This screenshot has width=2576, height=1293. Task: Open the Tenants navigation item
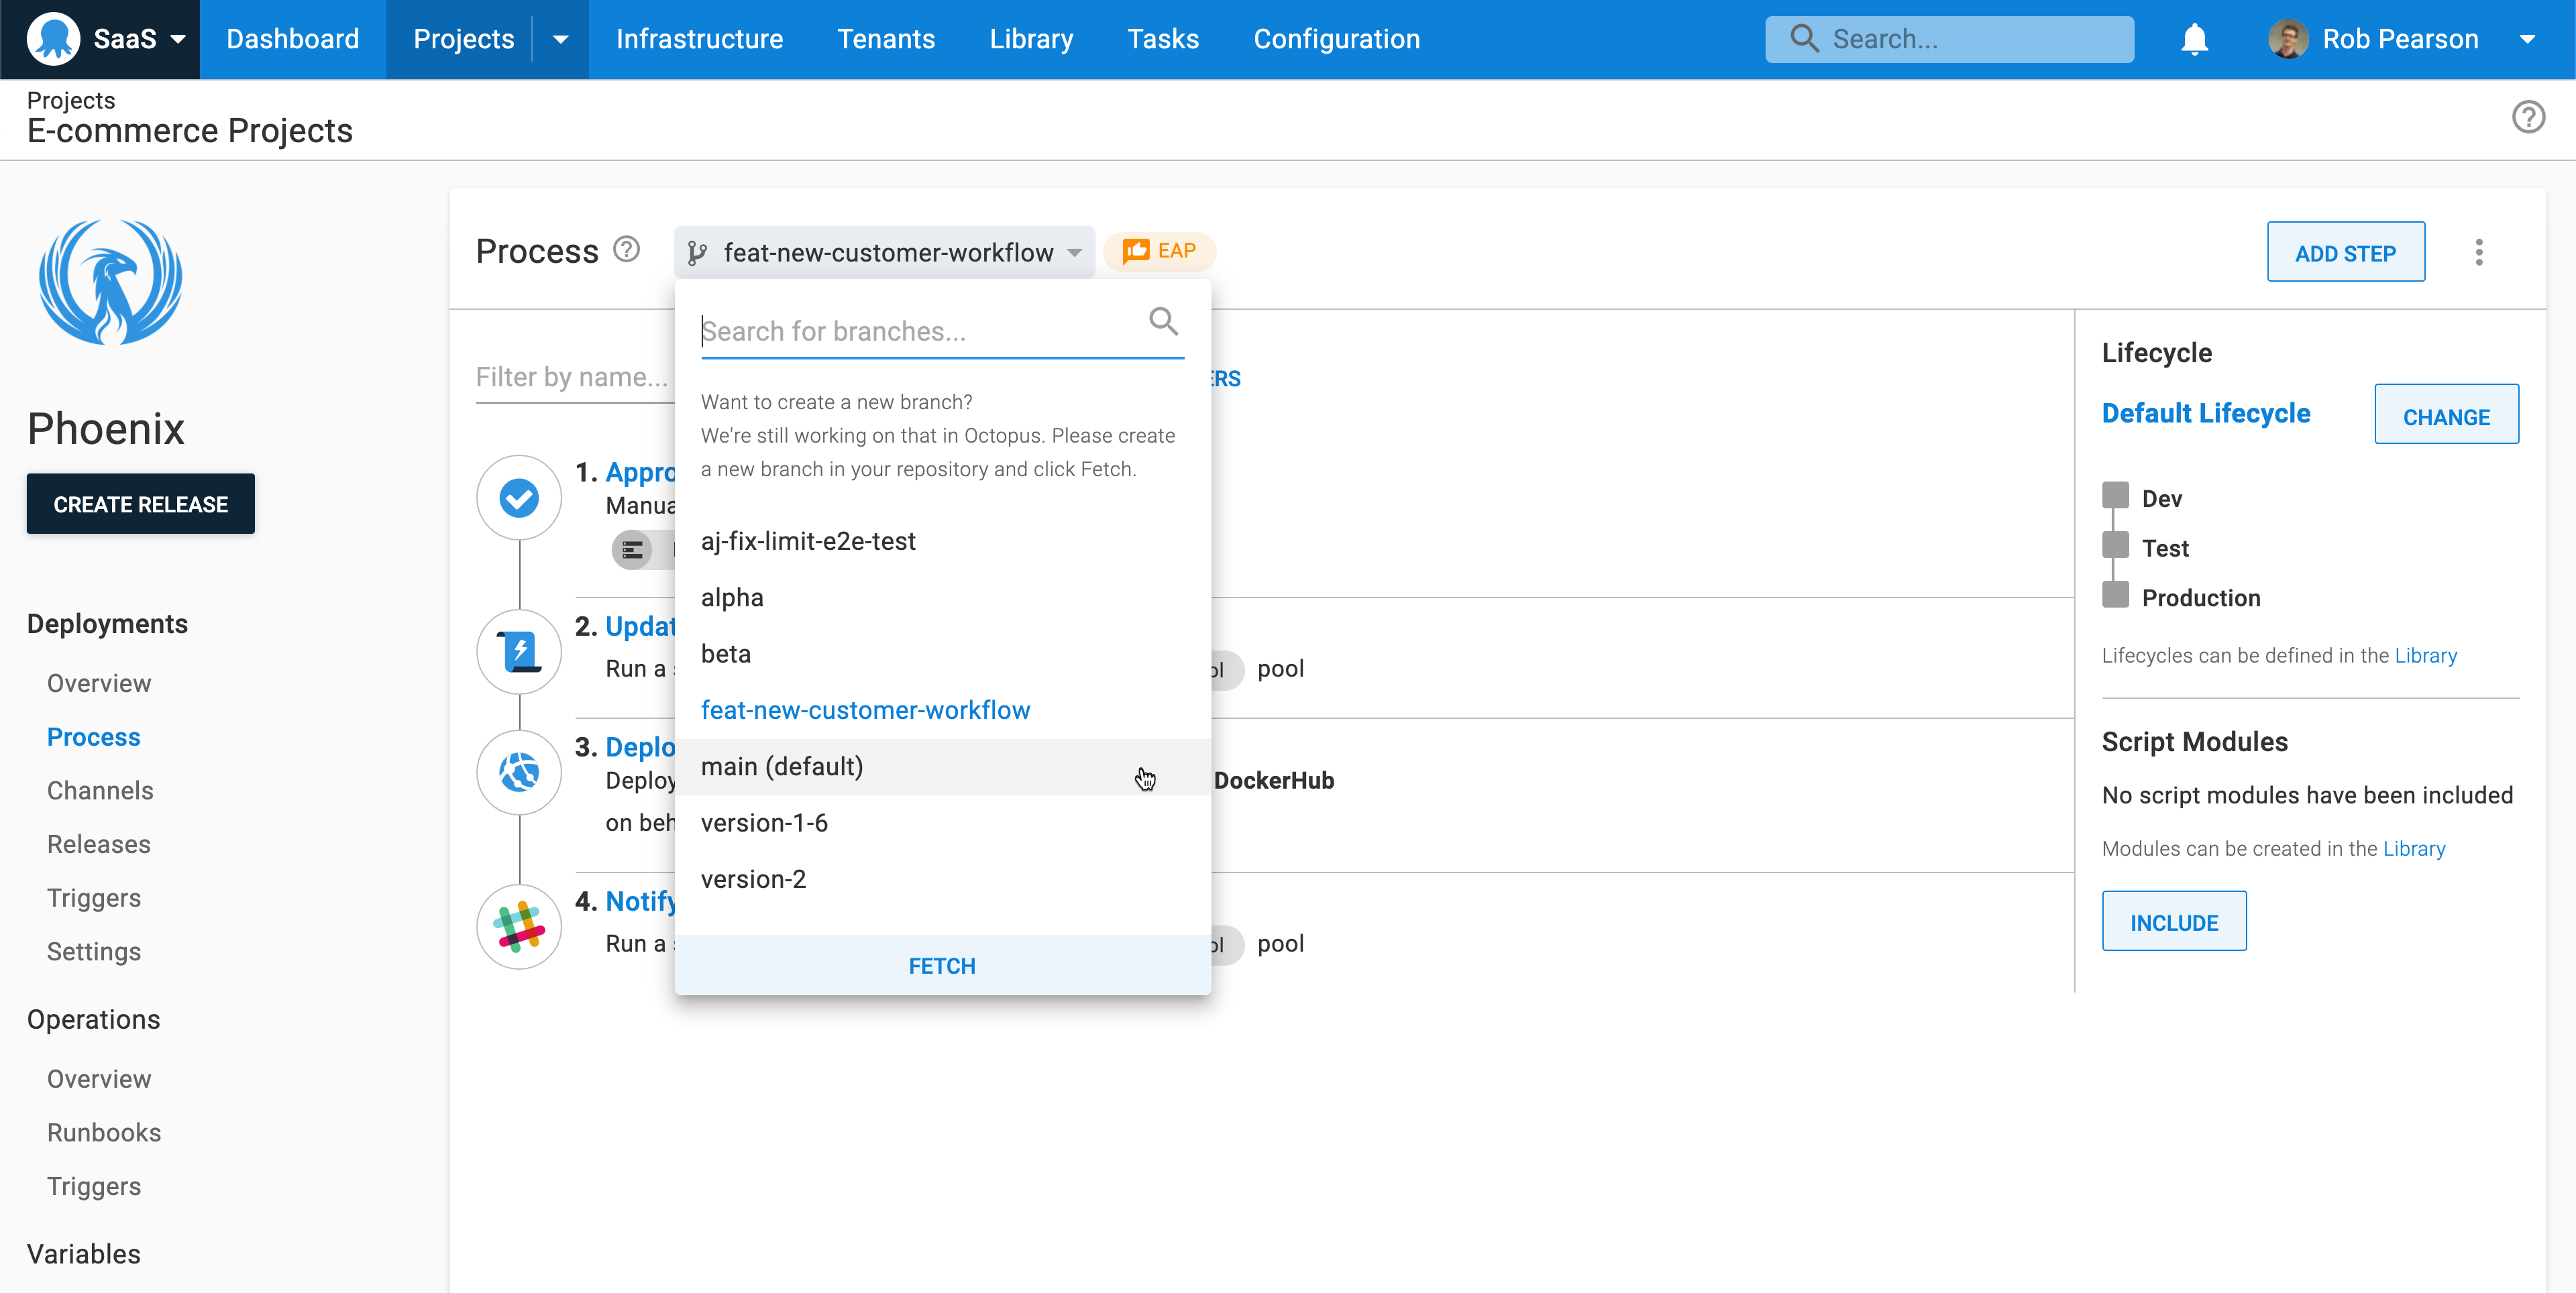(886, 39)
